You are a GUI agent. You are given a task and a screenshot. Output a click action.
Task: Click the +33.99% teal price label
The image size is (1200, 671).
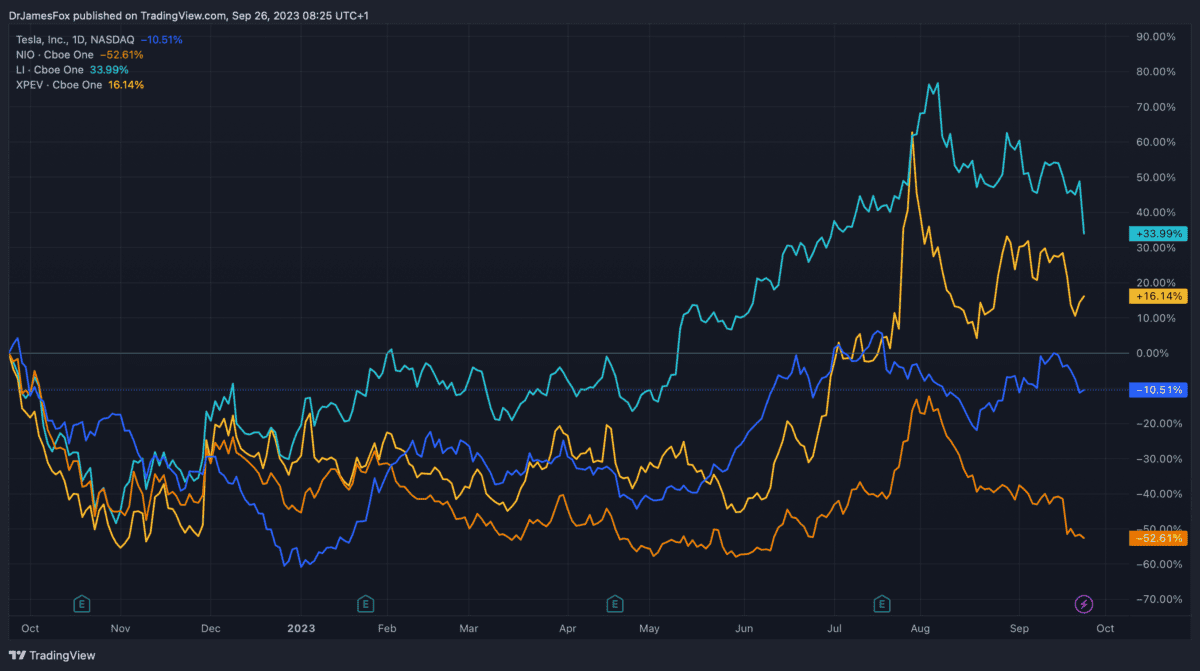click(1158, 233)
